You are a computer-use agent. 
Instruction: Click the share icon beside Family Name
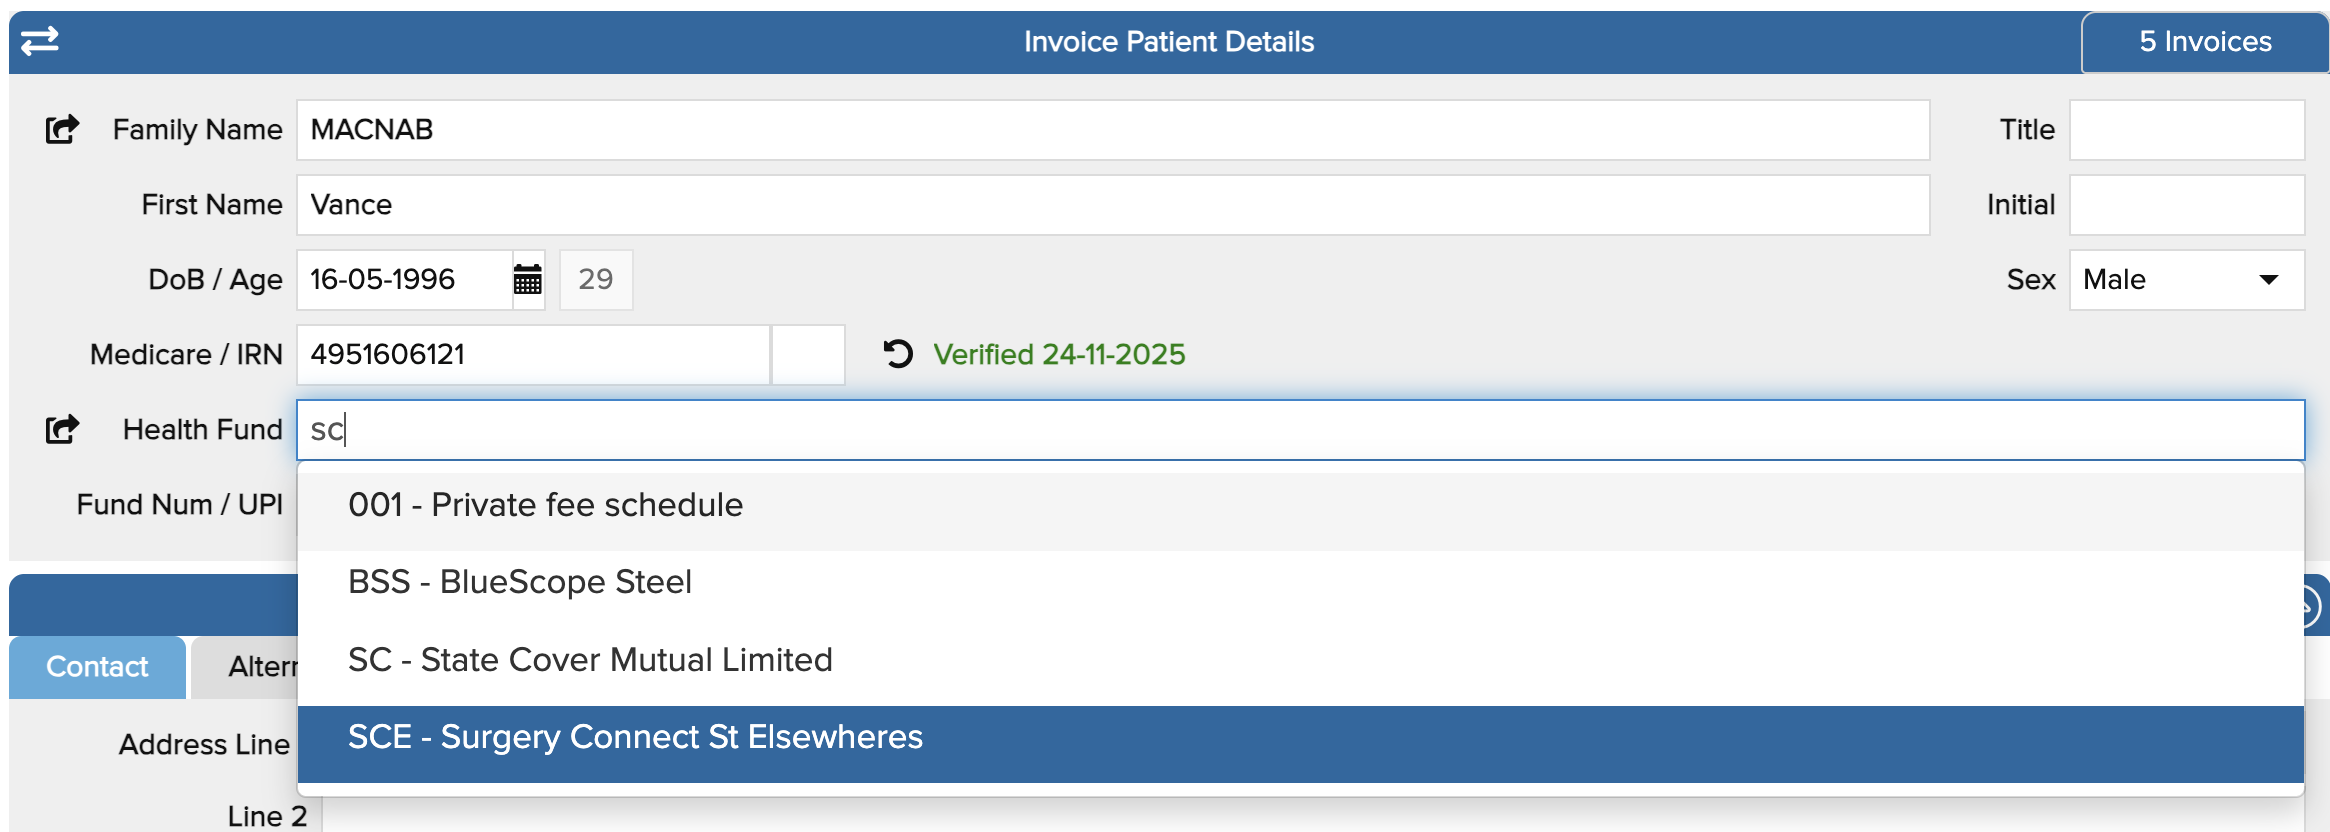click(x=62, y=129)
